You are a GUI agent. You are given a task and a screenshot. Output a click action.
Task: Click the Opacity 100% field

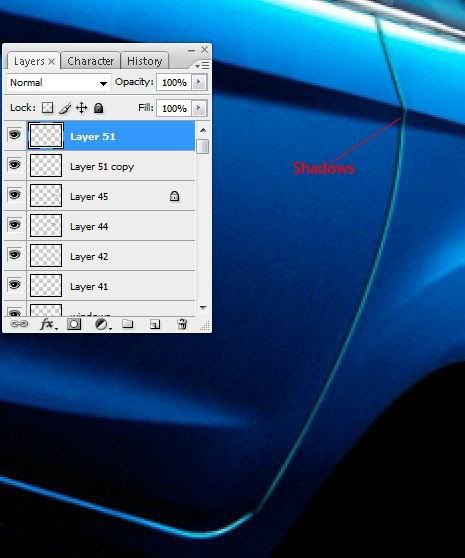(174, 83)
